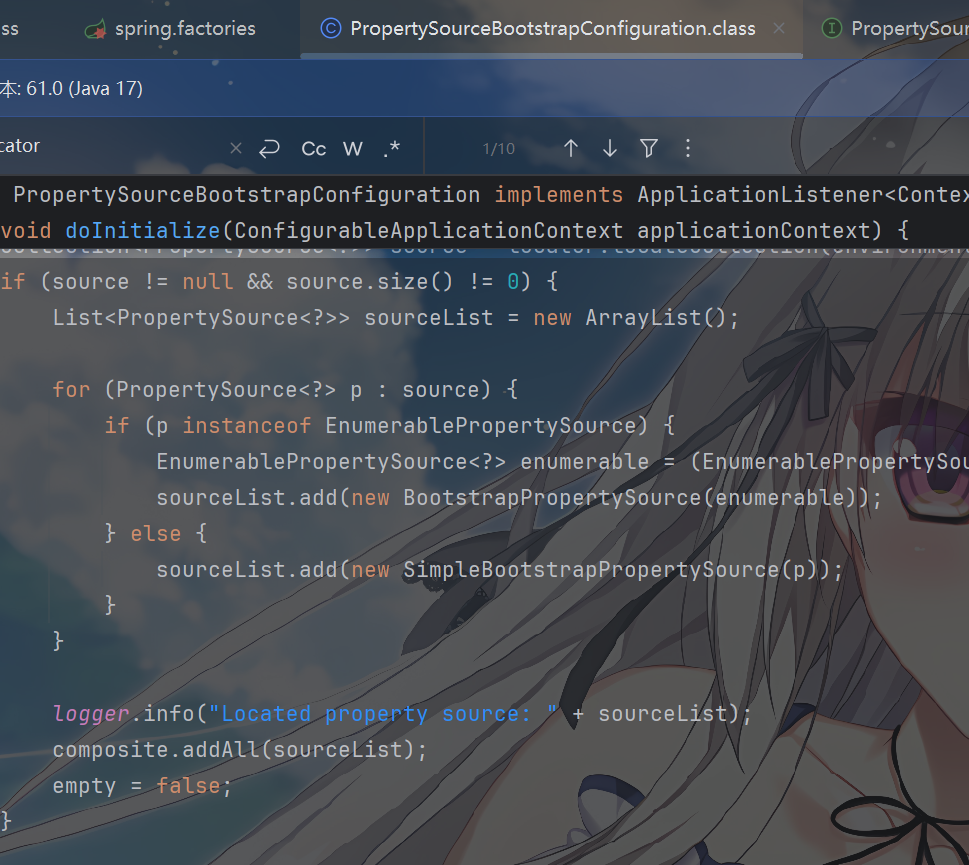The width and height of the screenshot is (969, 865).
Task: Click the 1/10 match counter
Action: (x=498, y=149)
